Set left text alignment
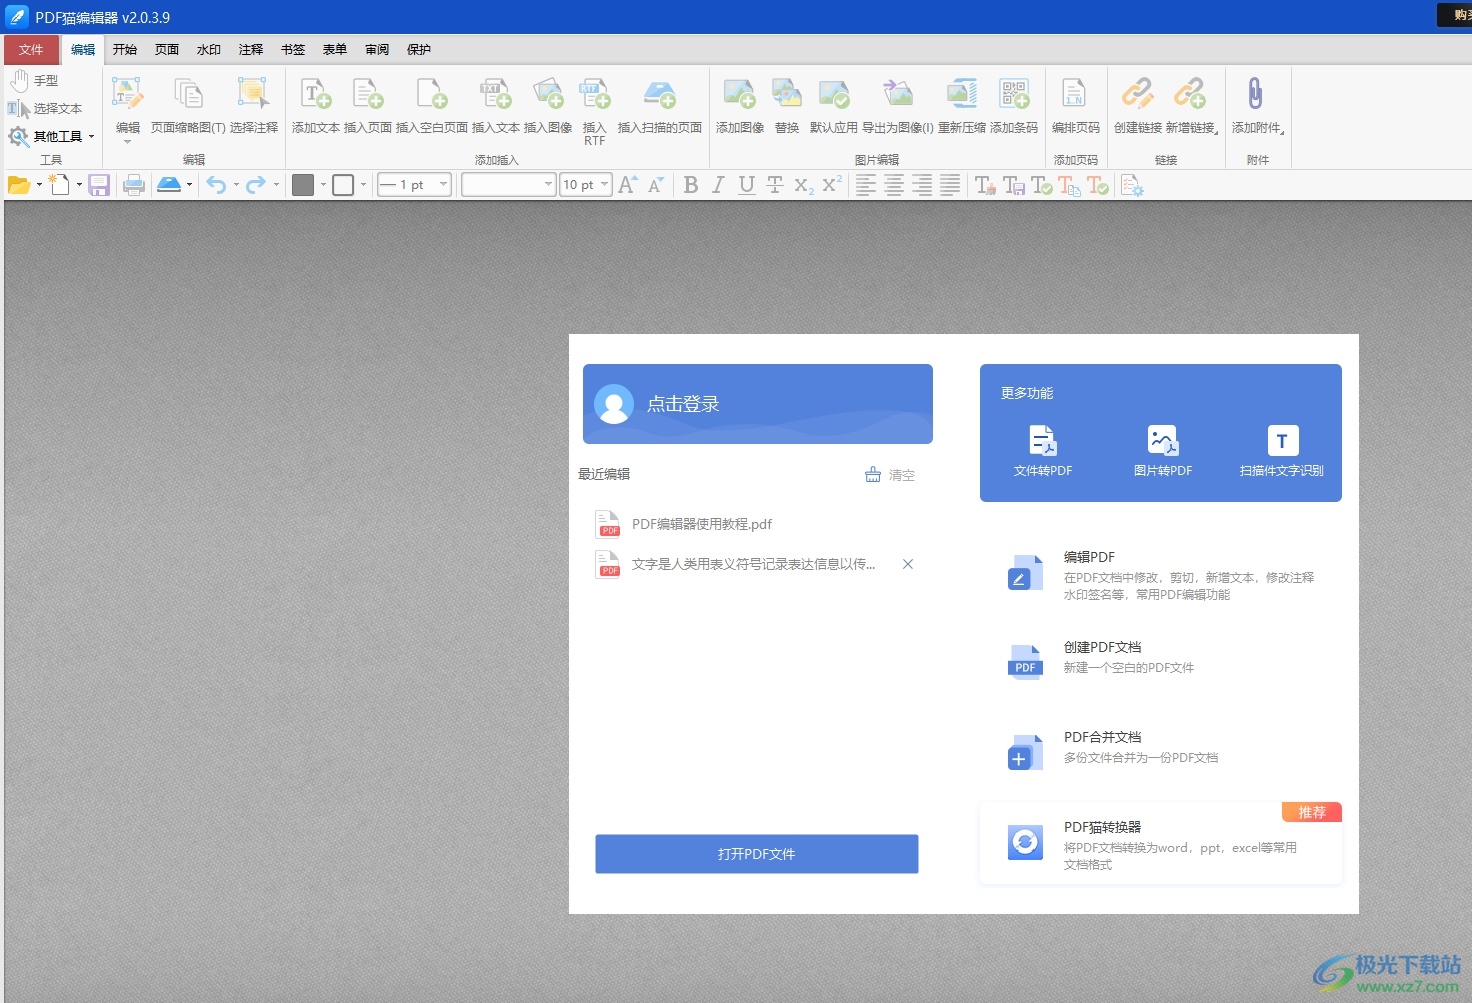The width and height of the screenshot is (1472, 1003). click(x=866, y=185)
